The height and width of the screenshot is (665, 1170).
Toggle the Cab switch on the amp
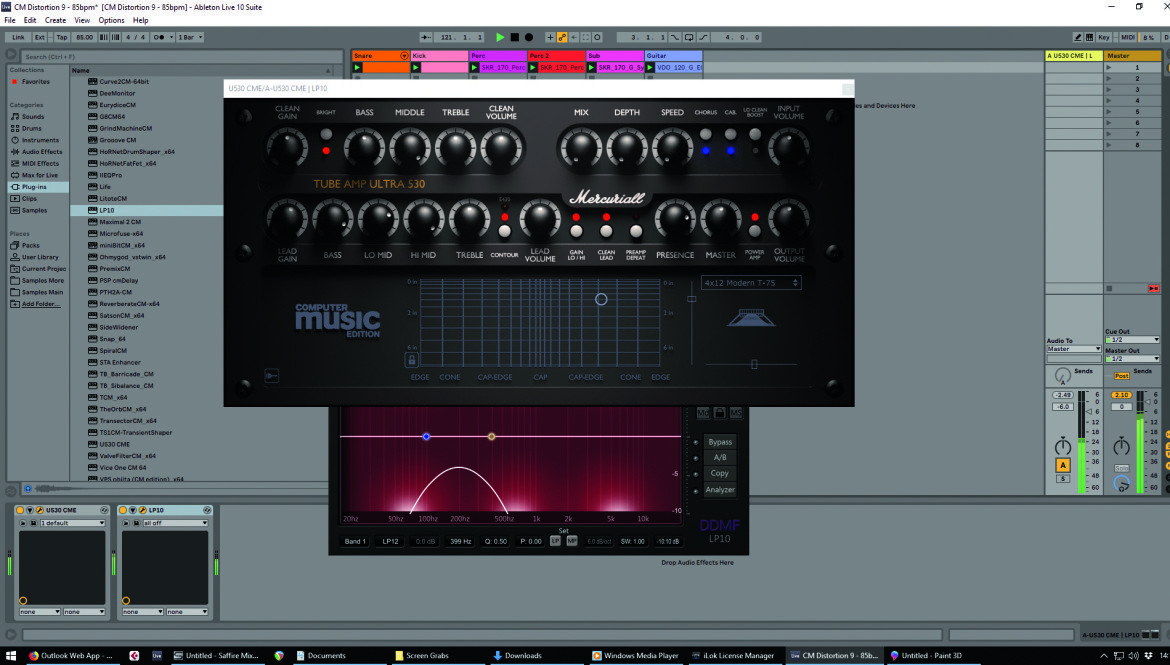[x=731, y=134]
